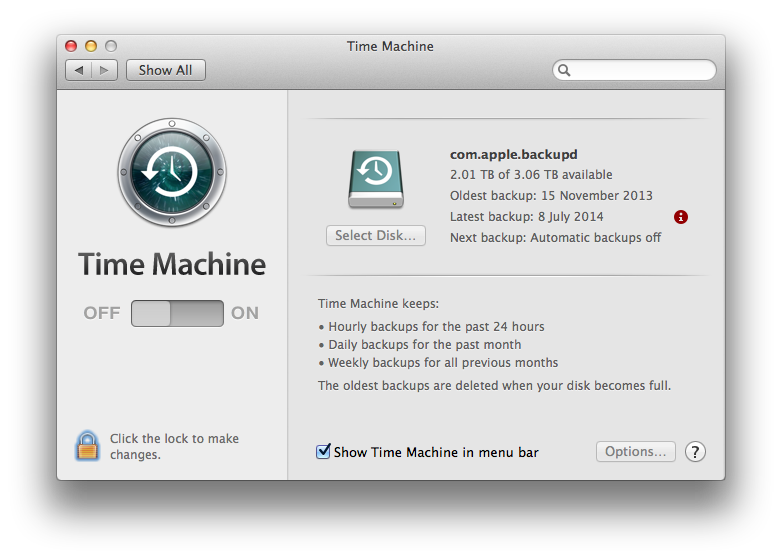
Task: Go back with the left arrow button
Action: click(79, 70)
